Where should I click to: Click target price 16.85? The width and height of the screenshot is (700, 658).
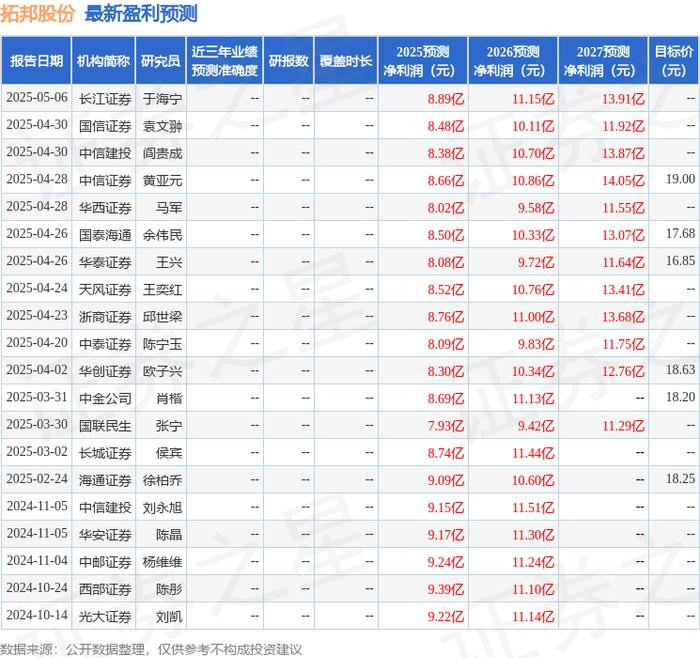(680, 261)
